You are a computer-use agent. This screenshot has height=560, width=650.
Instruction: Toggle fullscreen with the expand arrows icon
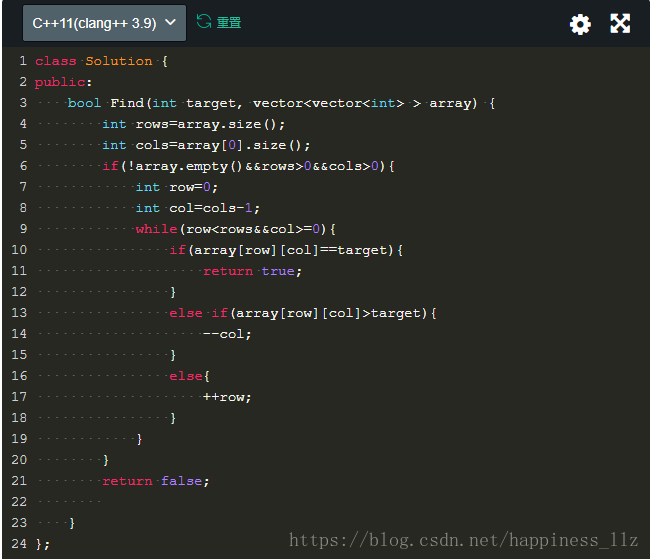(620, 24)
